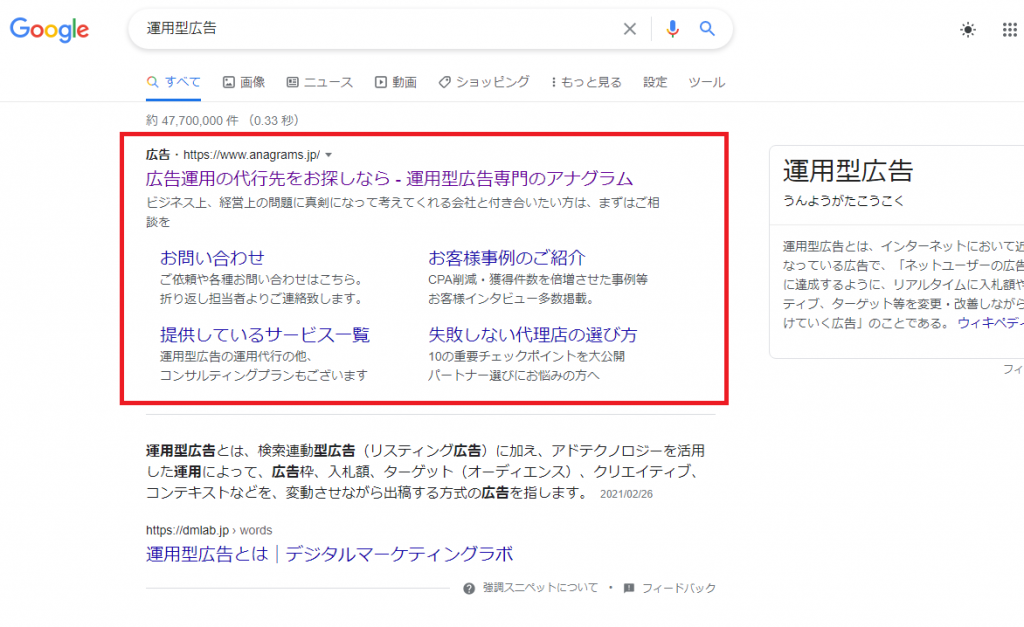Switch to the 画像 tab
This screenshot has width=1024, height=627.
(244, 82)
